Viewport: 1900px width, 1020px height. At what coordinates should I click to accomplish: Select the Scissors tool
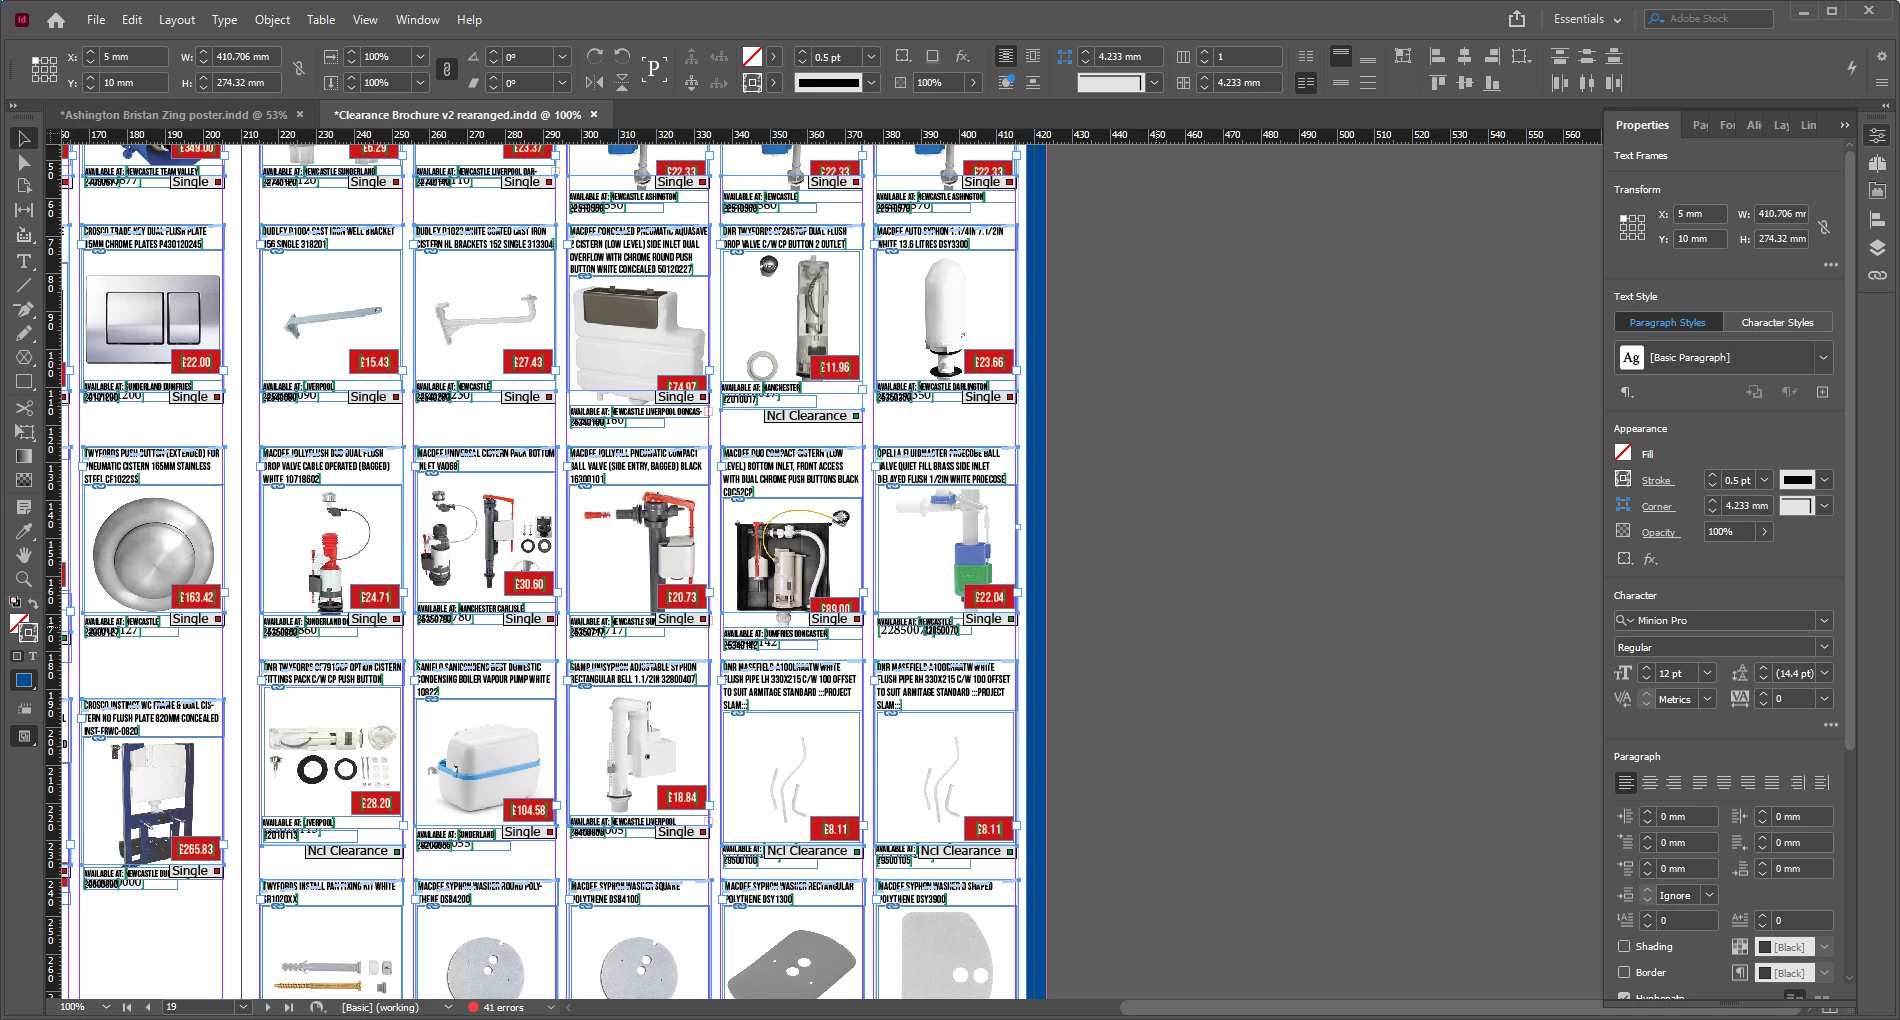click(x=24, y=408)
